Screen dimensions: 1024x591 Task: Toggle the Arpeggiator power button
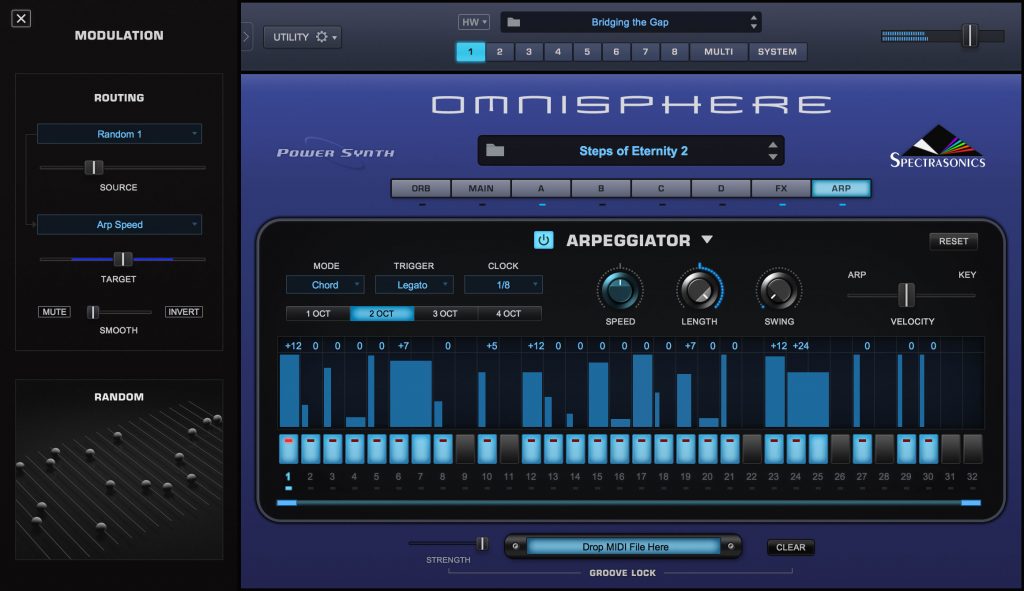[x=543, y=240]
